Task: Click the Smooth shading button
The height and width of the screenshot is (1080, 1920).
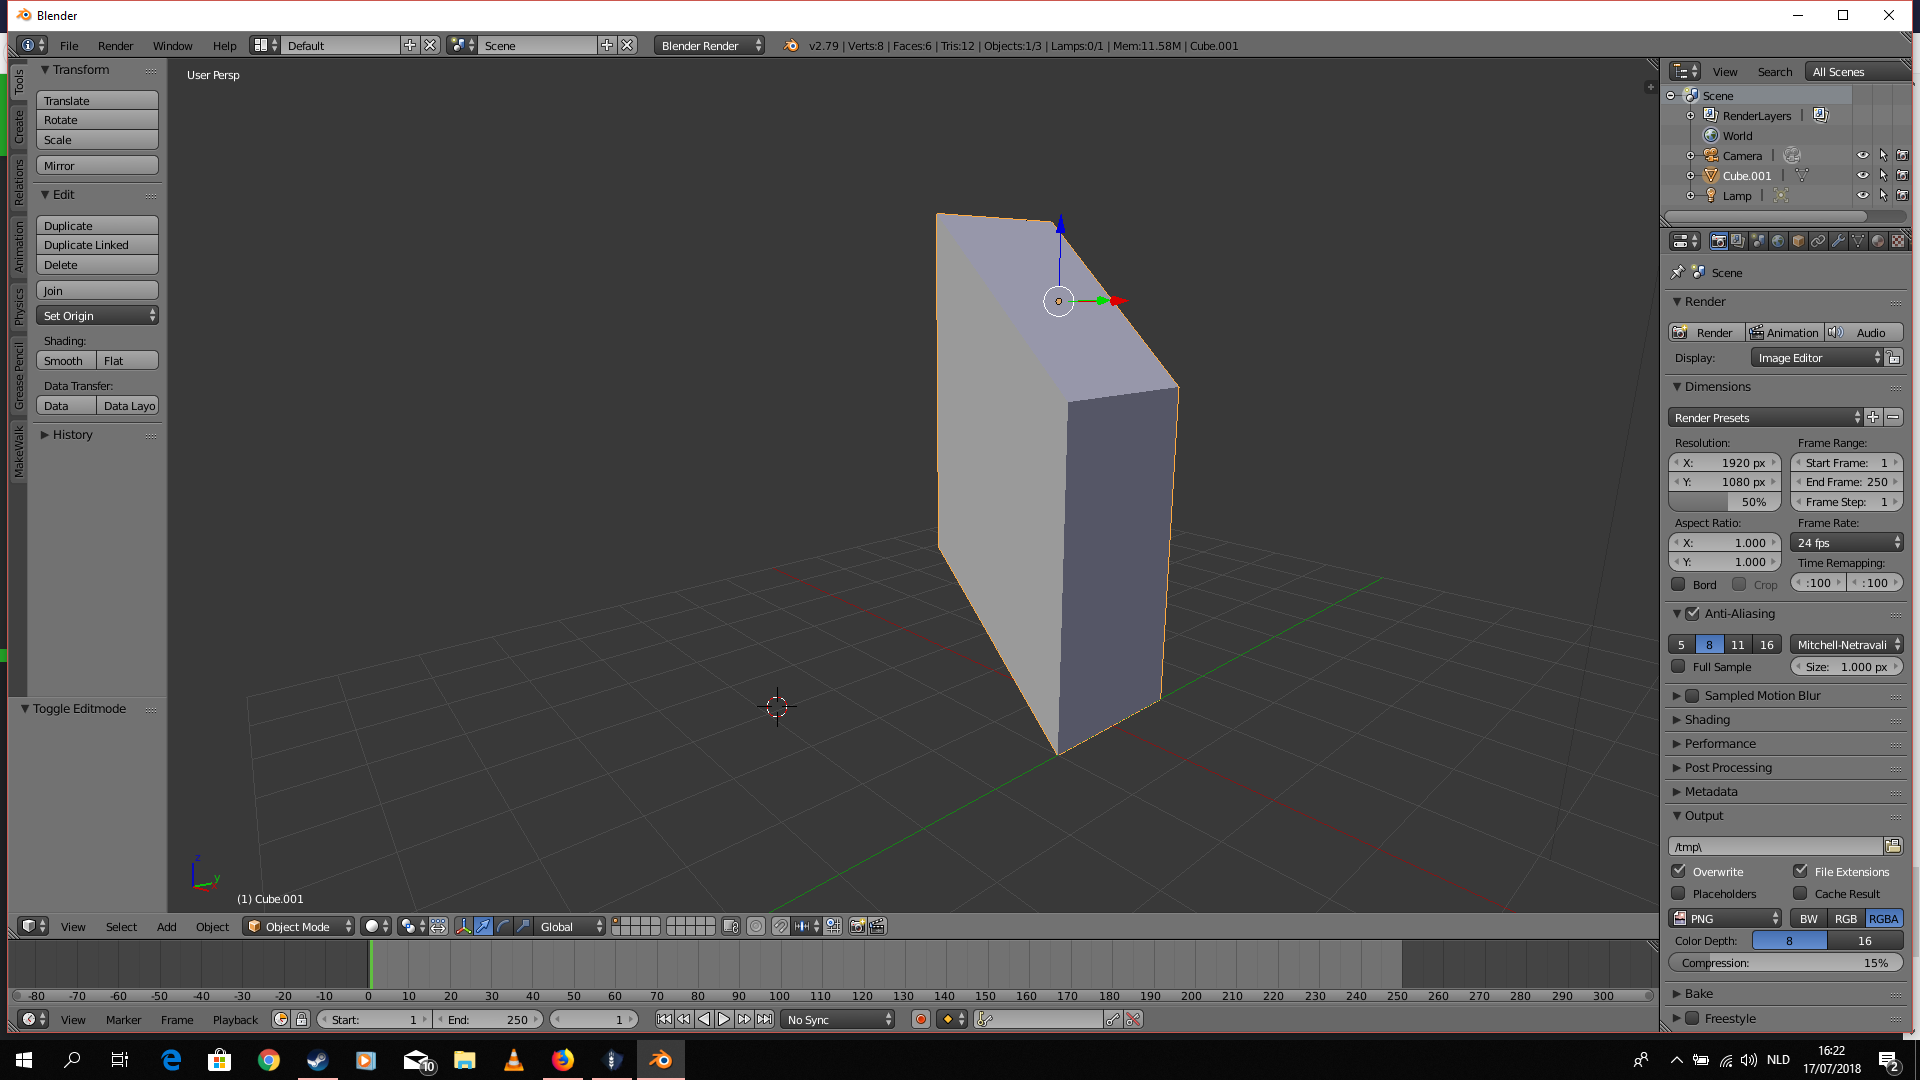Action: pos(66,360)
